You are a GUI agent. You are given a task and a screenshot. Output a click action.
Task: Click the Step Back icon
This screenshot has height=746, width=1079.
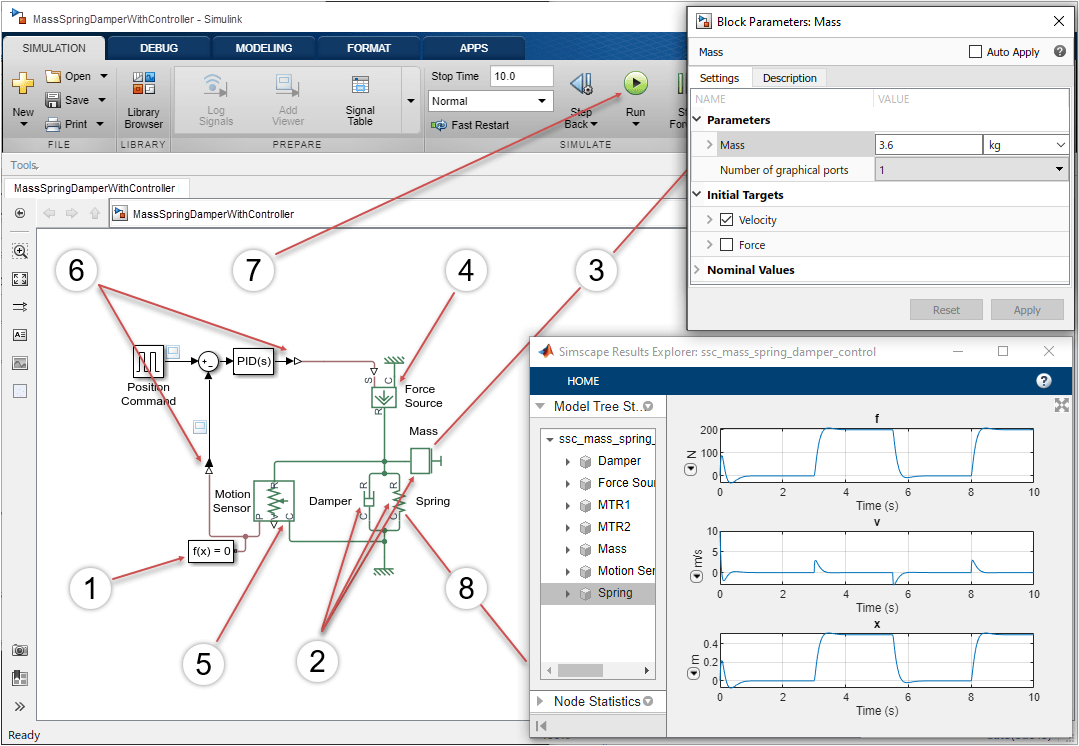[581, 85]
